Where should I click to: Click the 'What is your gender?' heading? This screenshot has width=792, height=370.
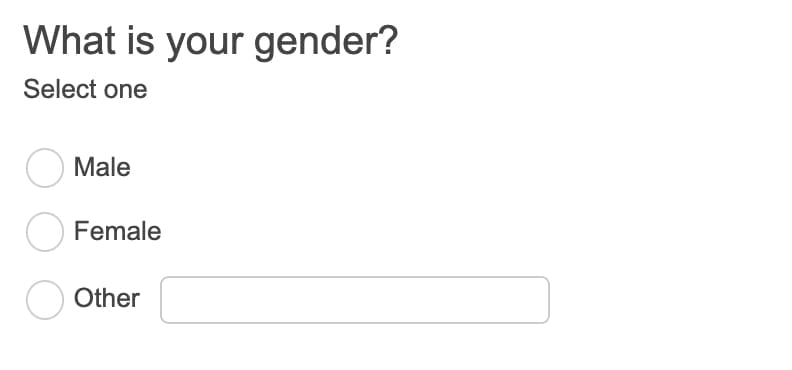pyautogui.click(x=211, y=41)
